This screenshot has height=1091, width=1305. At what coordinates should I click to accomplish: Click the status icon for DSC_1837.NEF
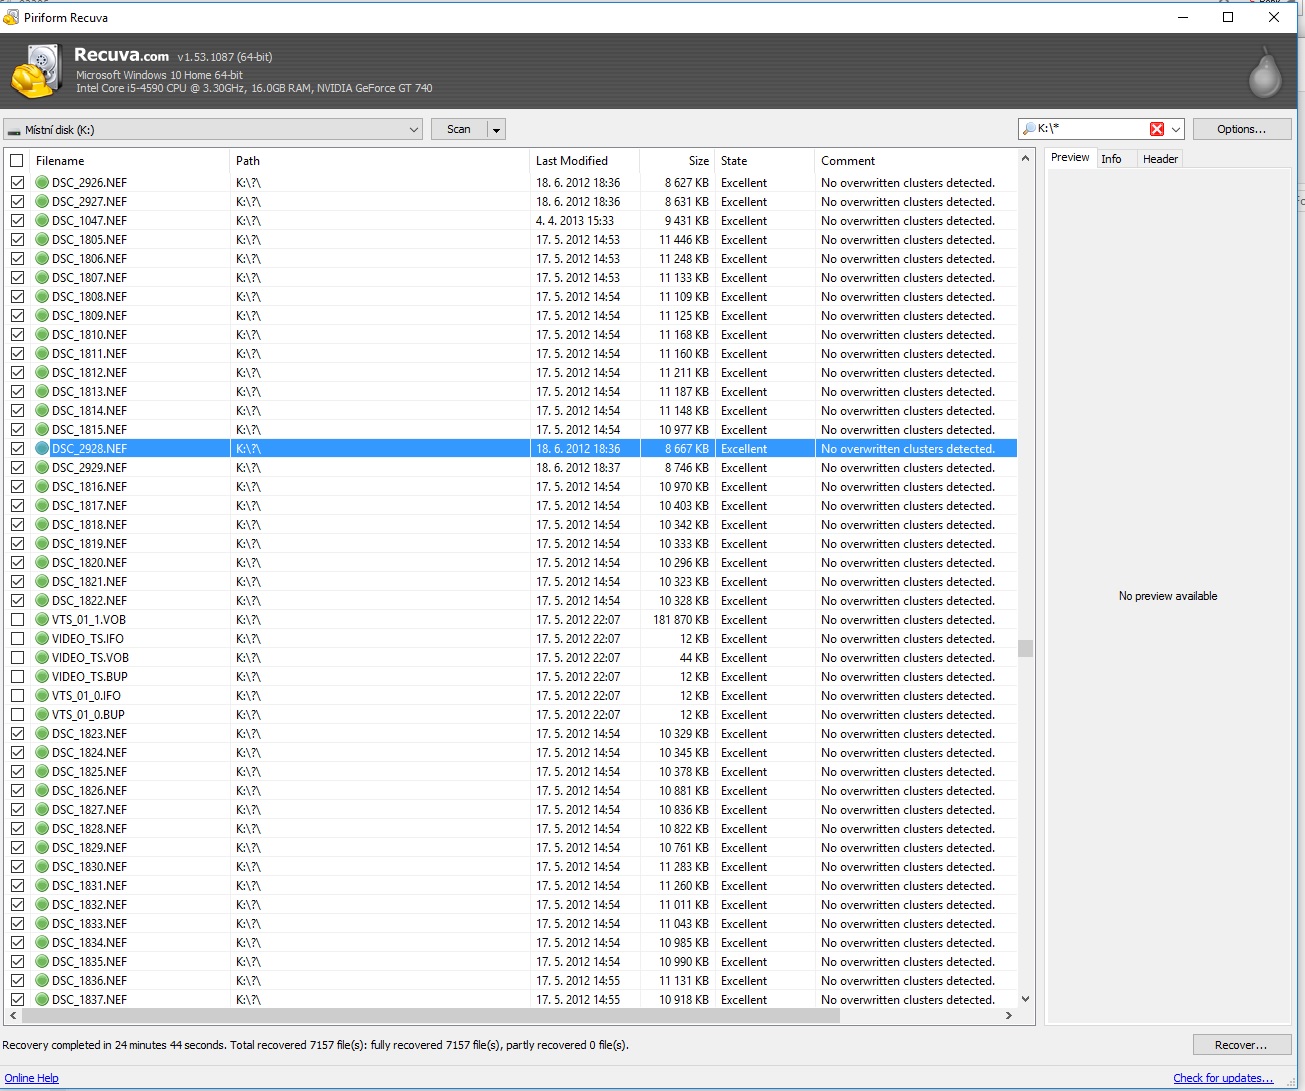[x=42, y=1000]
